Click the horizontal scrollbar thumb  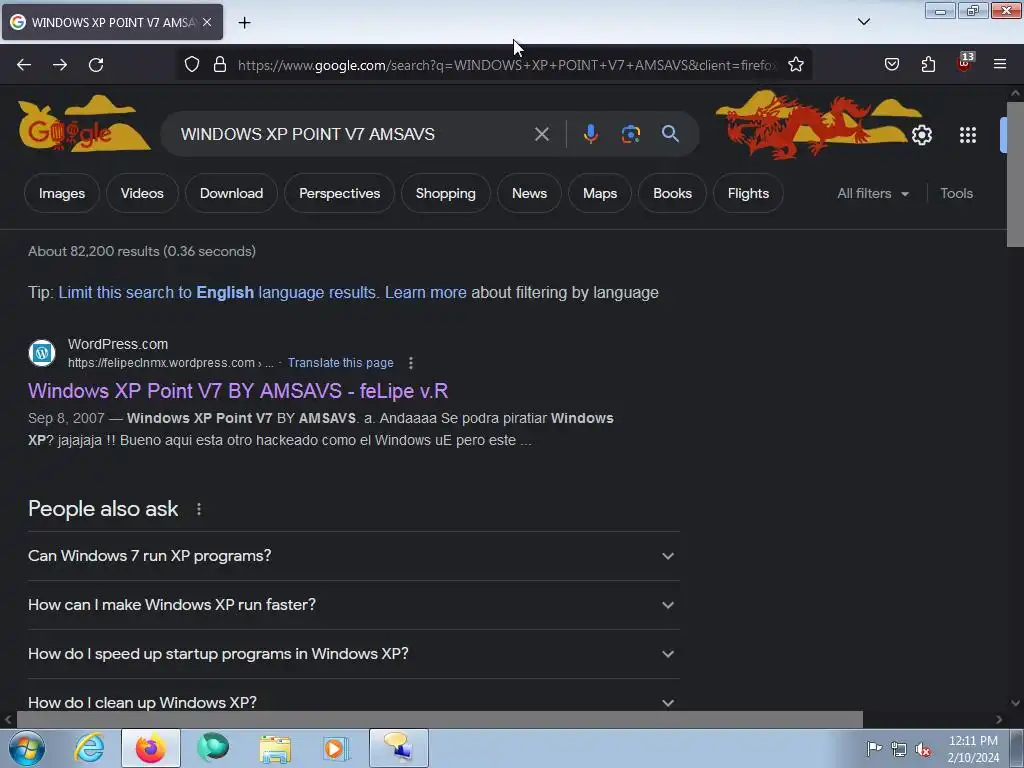[x=439, y=720]
